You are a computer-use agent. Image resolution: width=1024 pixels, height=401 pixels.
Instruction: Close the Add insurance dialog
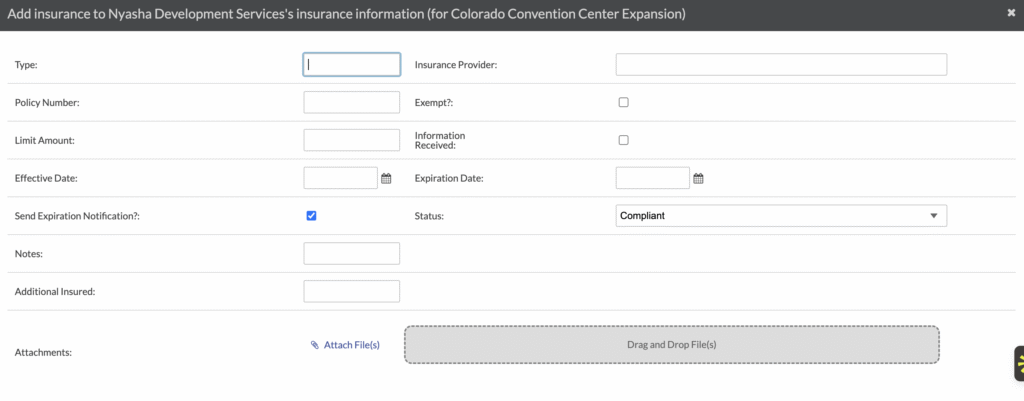coord(1012,14)
